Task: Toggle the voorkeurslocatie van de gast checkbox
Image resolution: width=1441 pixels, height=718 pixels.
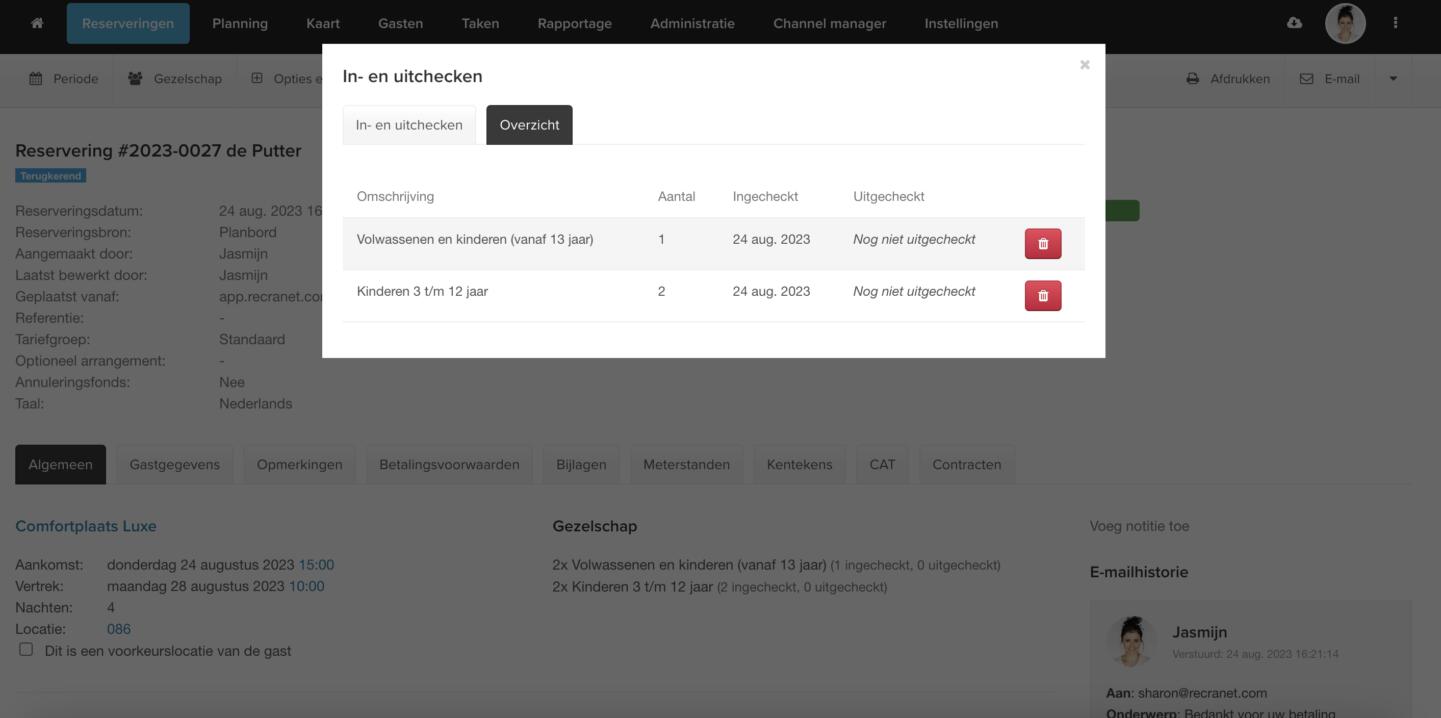Action: pos(26,650)
